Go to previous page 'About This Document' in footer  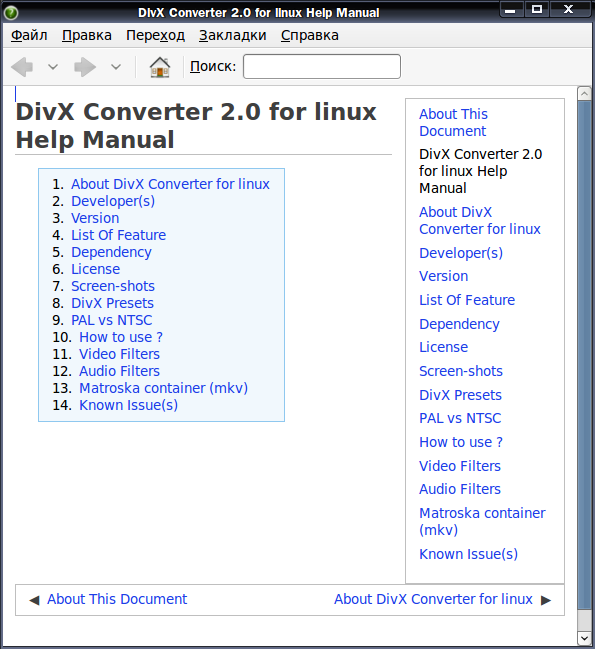117,599
